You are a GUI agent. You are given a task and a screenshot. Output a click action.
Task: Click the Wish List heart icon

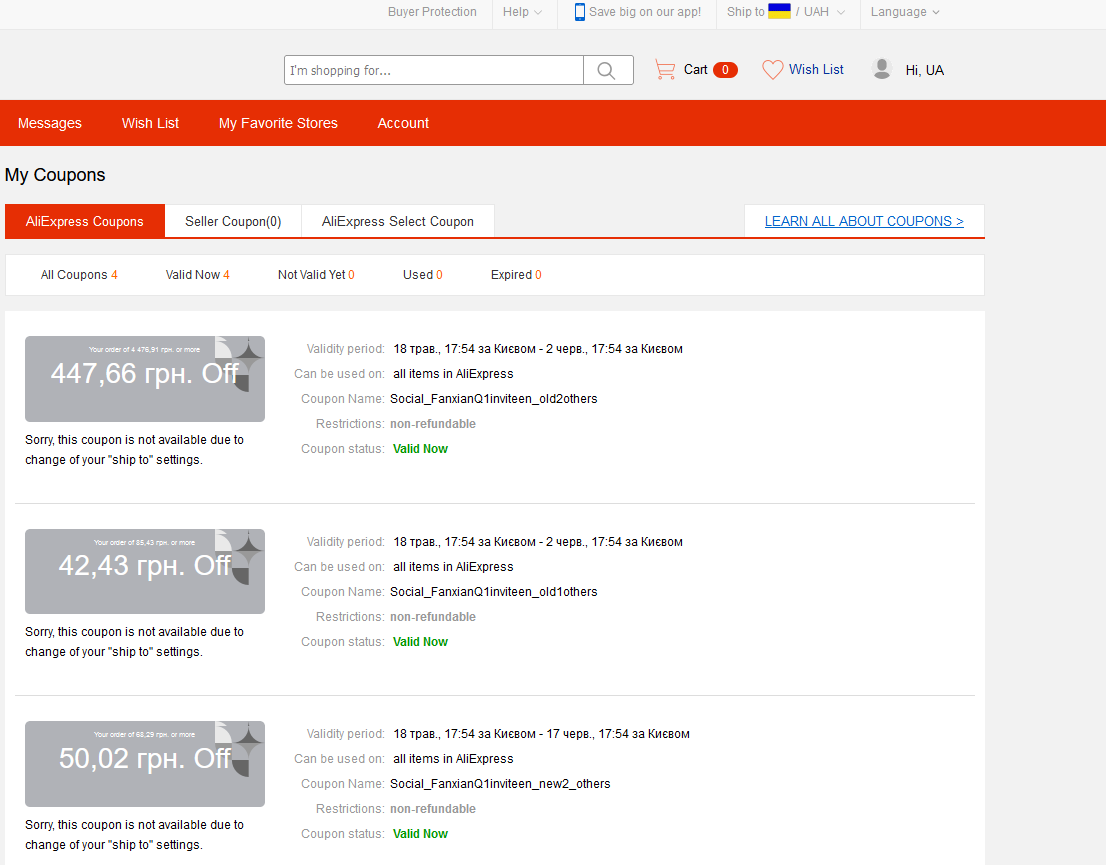[x=772, y=69]
